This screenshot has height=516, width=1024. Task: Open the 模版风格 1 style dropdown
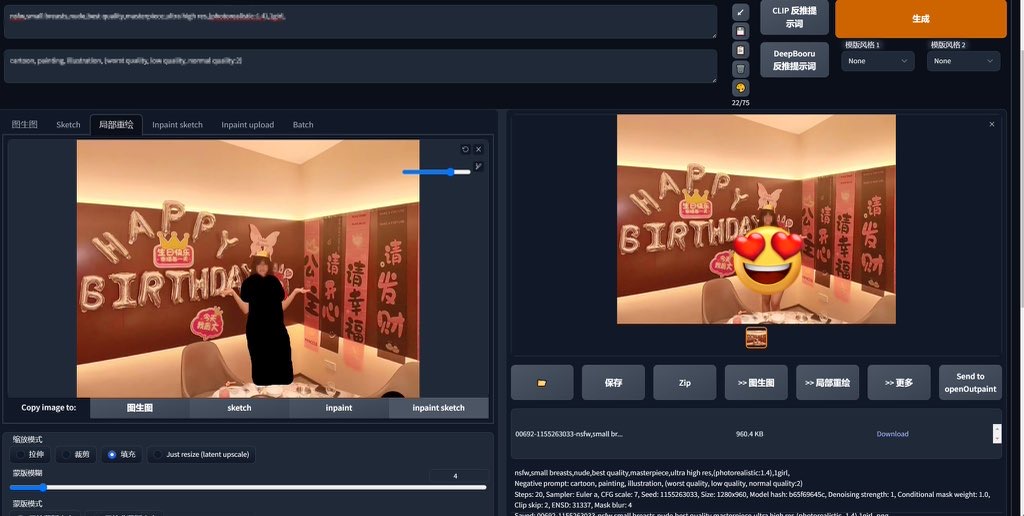pos(878,61)
